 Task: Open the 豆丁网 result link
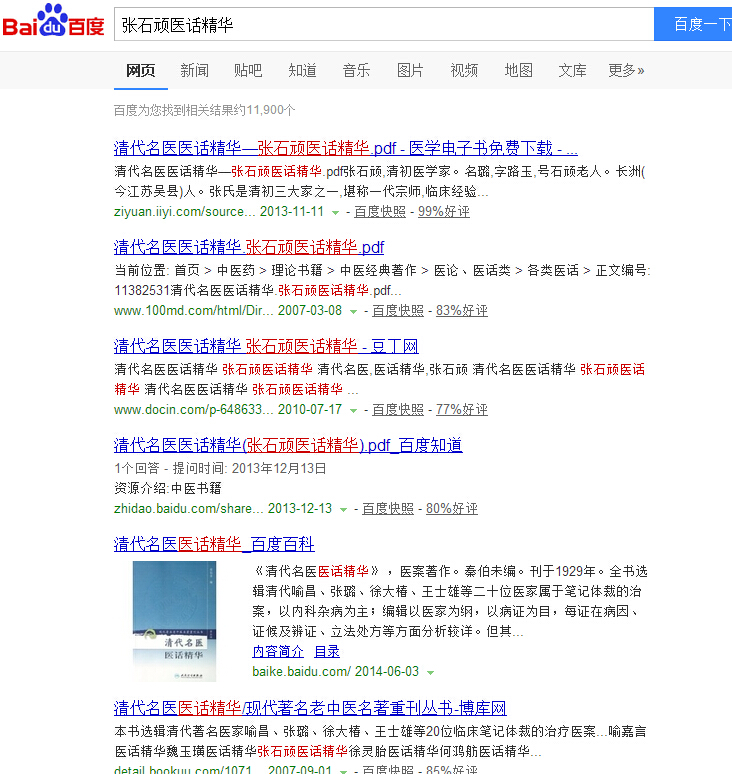pos(266,346)
